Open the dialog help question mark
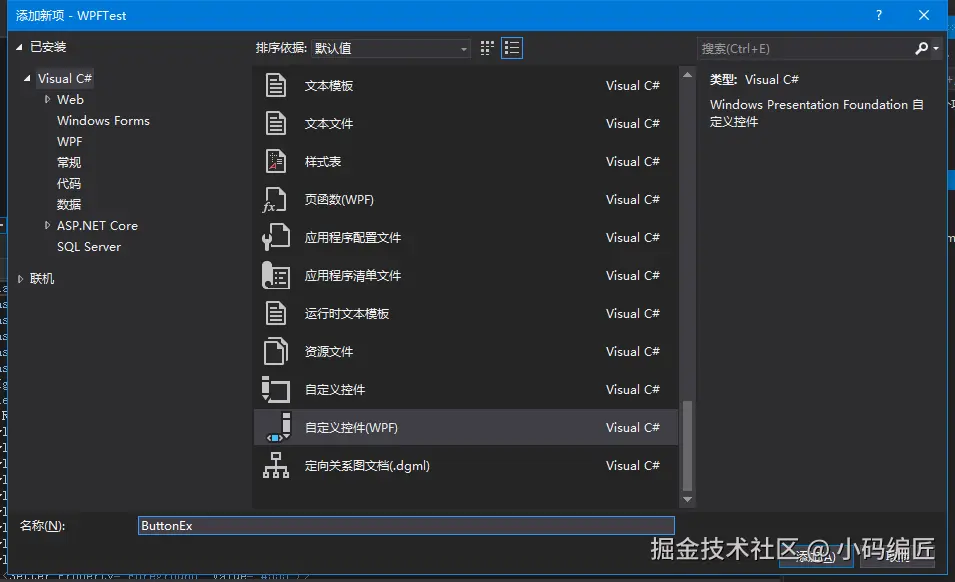955x582 pixels. (x=879, y=15)
